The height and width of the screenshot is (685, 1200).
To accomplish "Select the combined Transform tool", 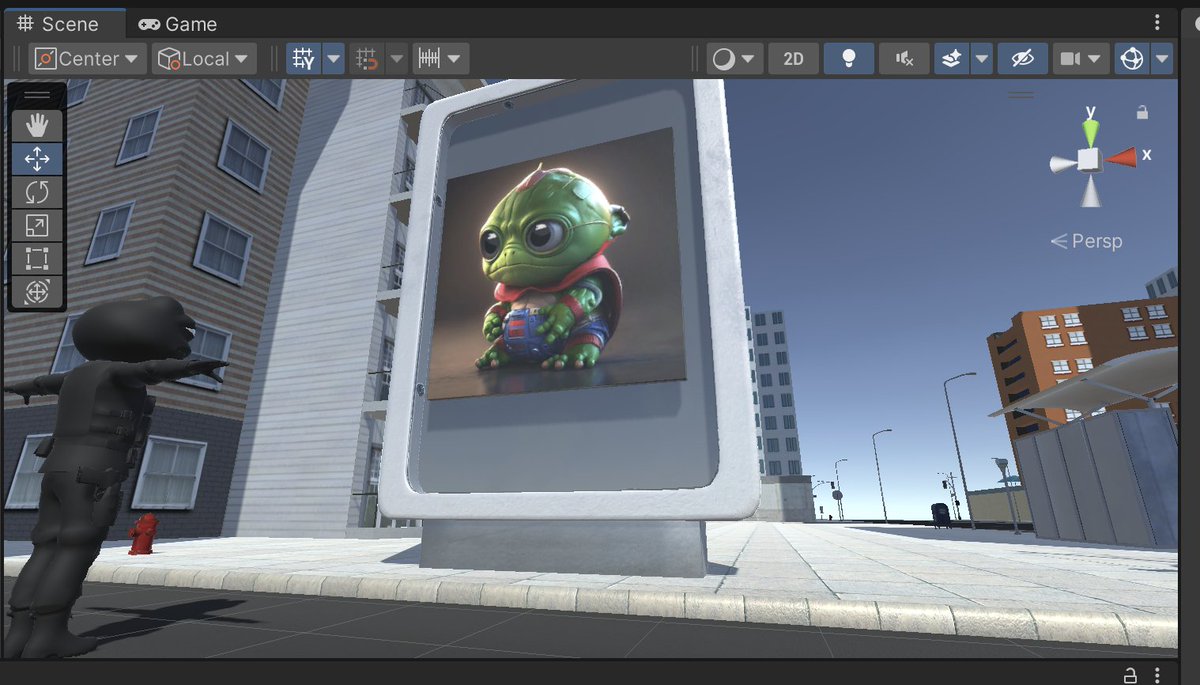I will 37,292.
